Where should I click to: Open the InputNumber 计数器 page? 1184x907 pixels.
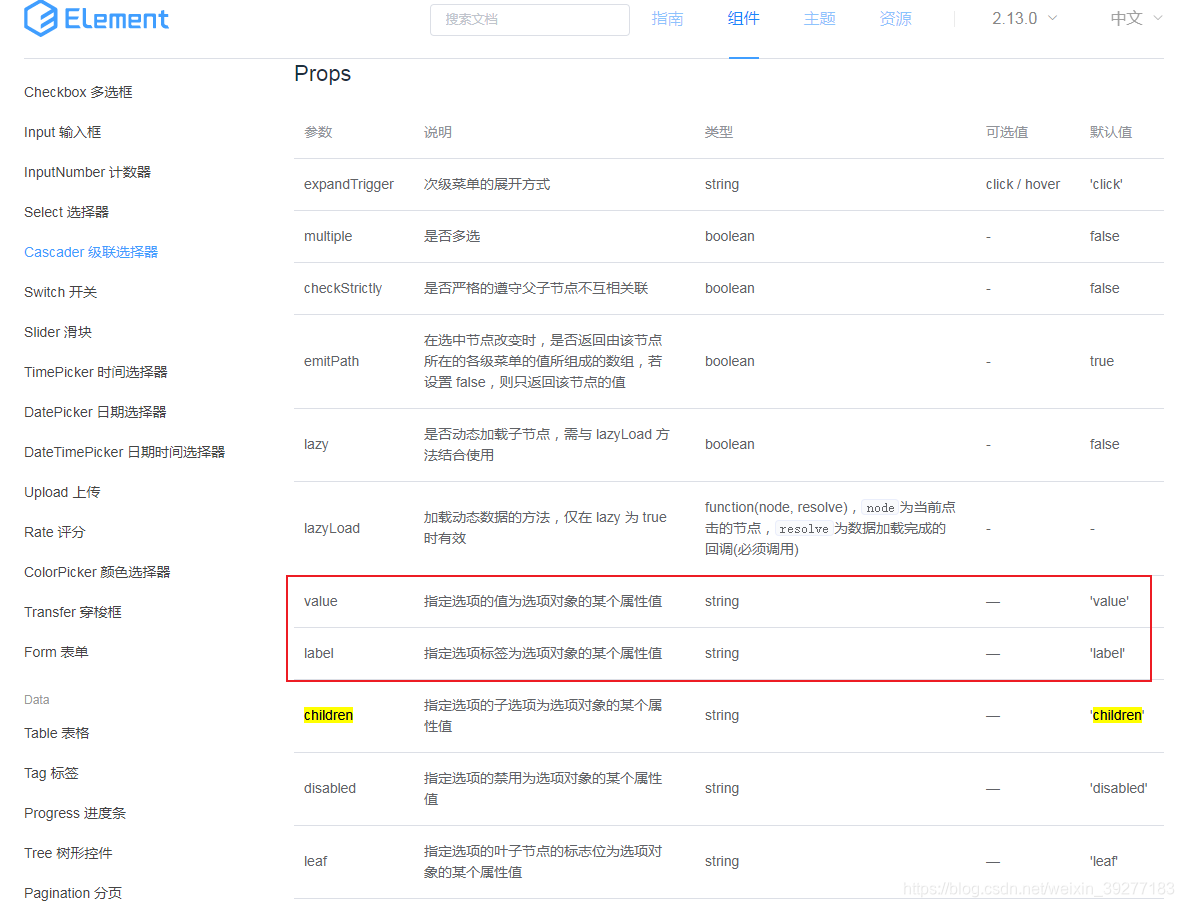[x=87, y=172]
